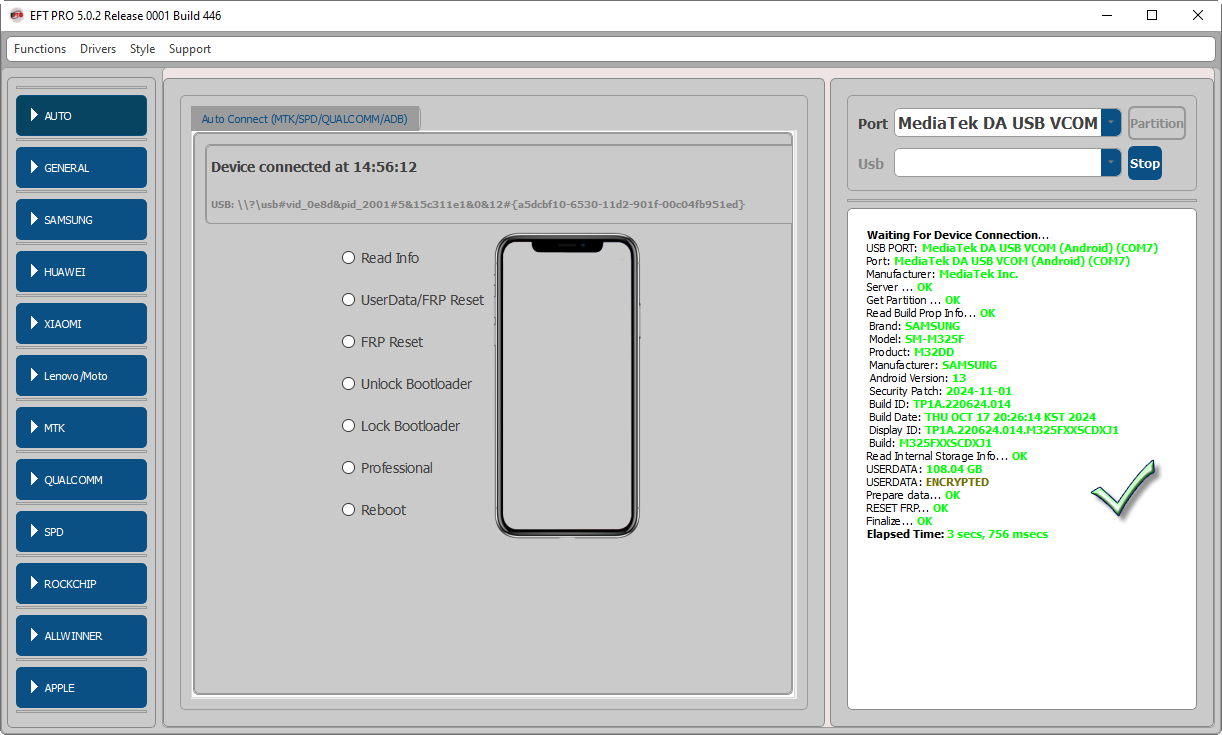
Task: Select the Reboot radio option
Action: pos(374,510)
